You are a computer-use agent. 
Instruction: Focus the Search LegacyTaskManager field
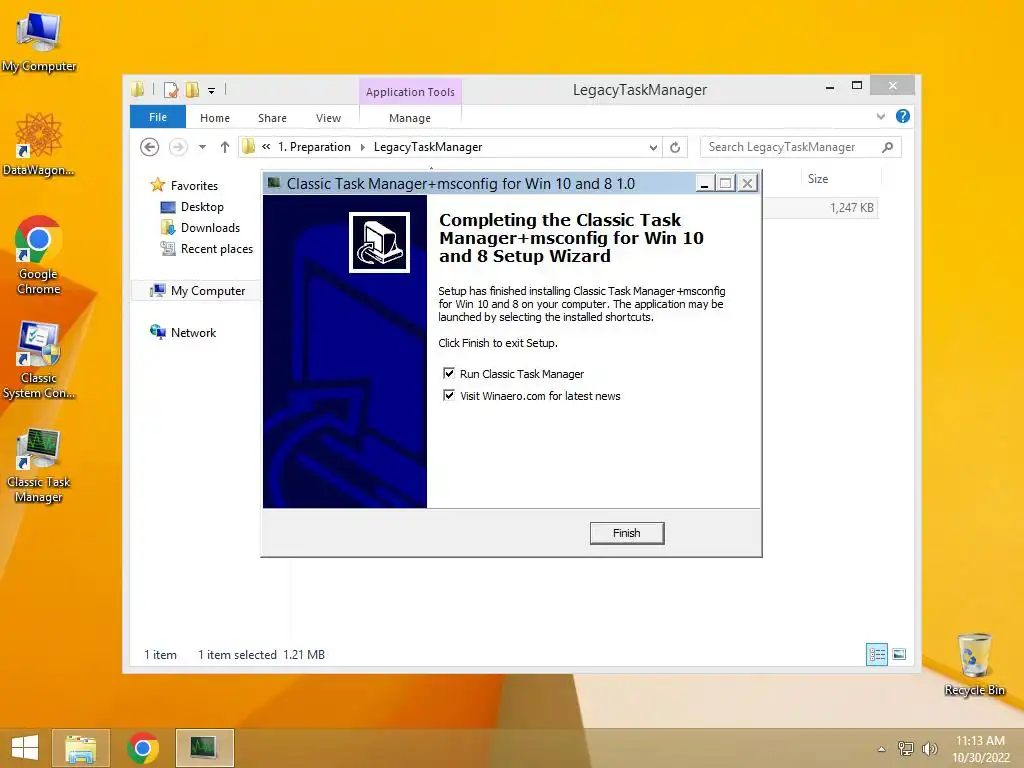coord(801,147)
